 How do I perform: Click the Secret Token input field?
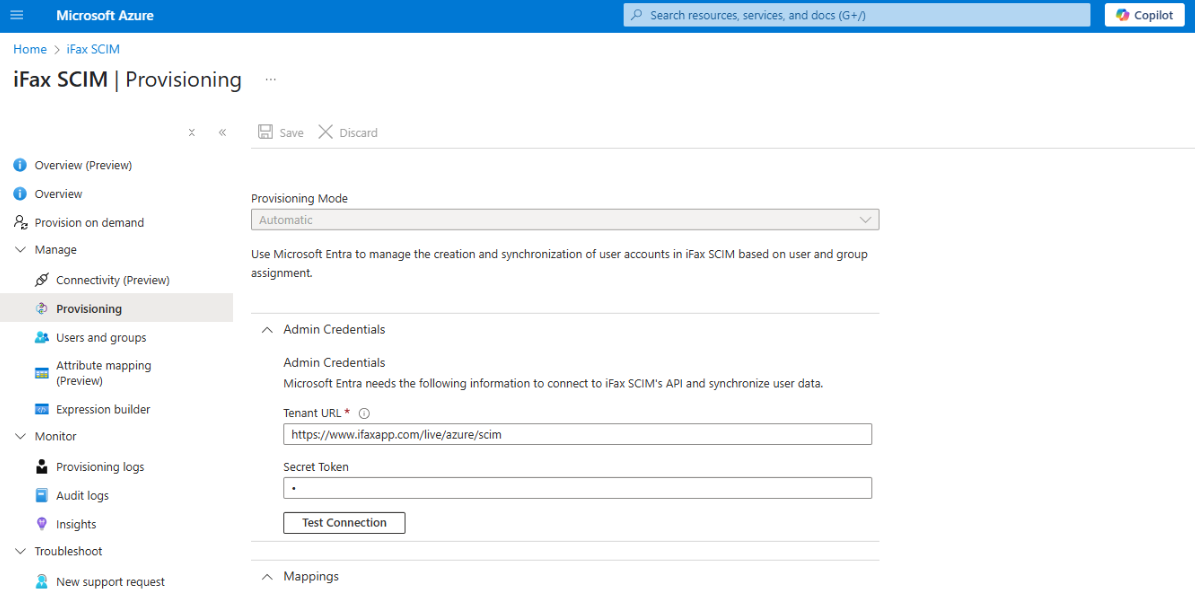coord(577,488)
